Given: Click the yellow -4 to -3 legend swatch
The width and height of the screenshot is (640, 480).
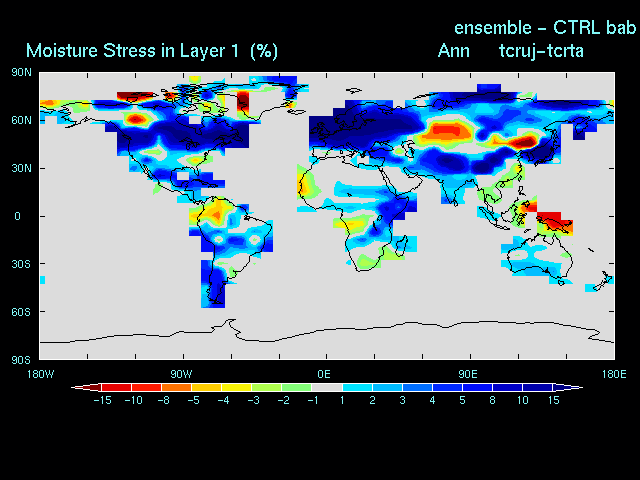Looking at the screenshot, I should click(236, 386).
